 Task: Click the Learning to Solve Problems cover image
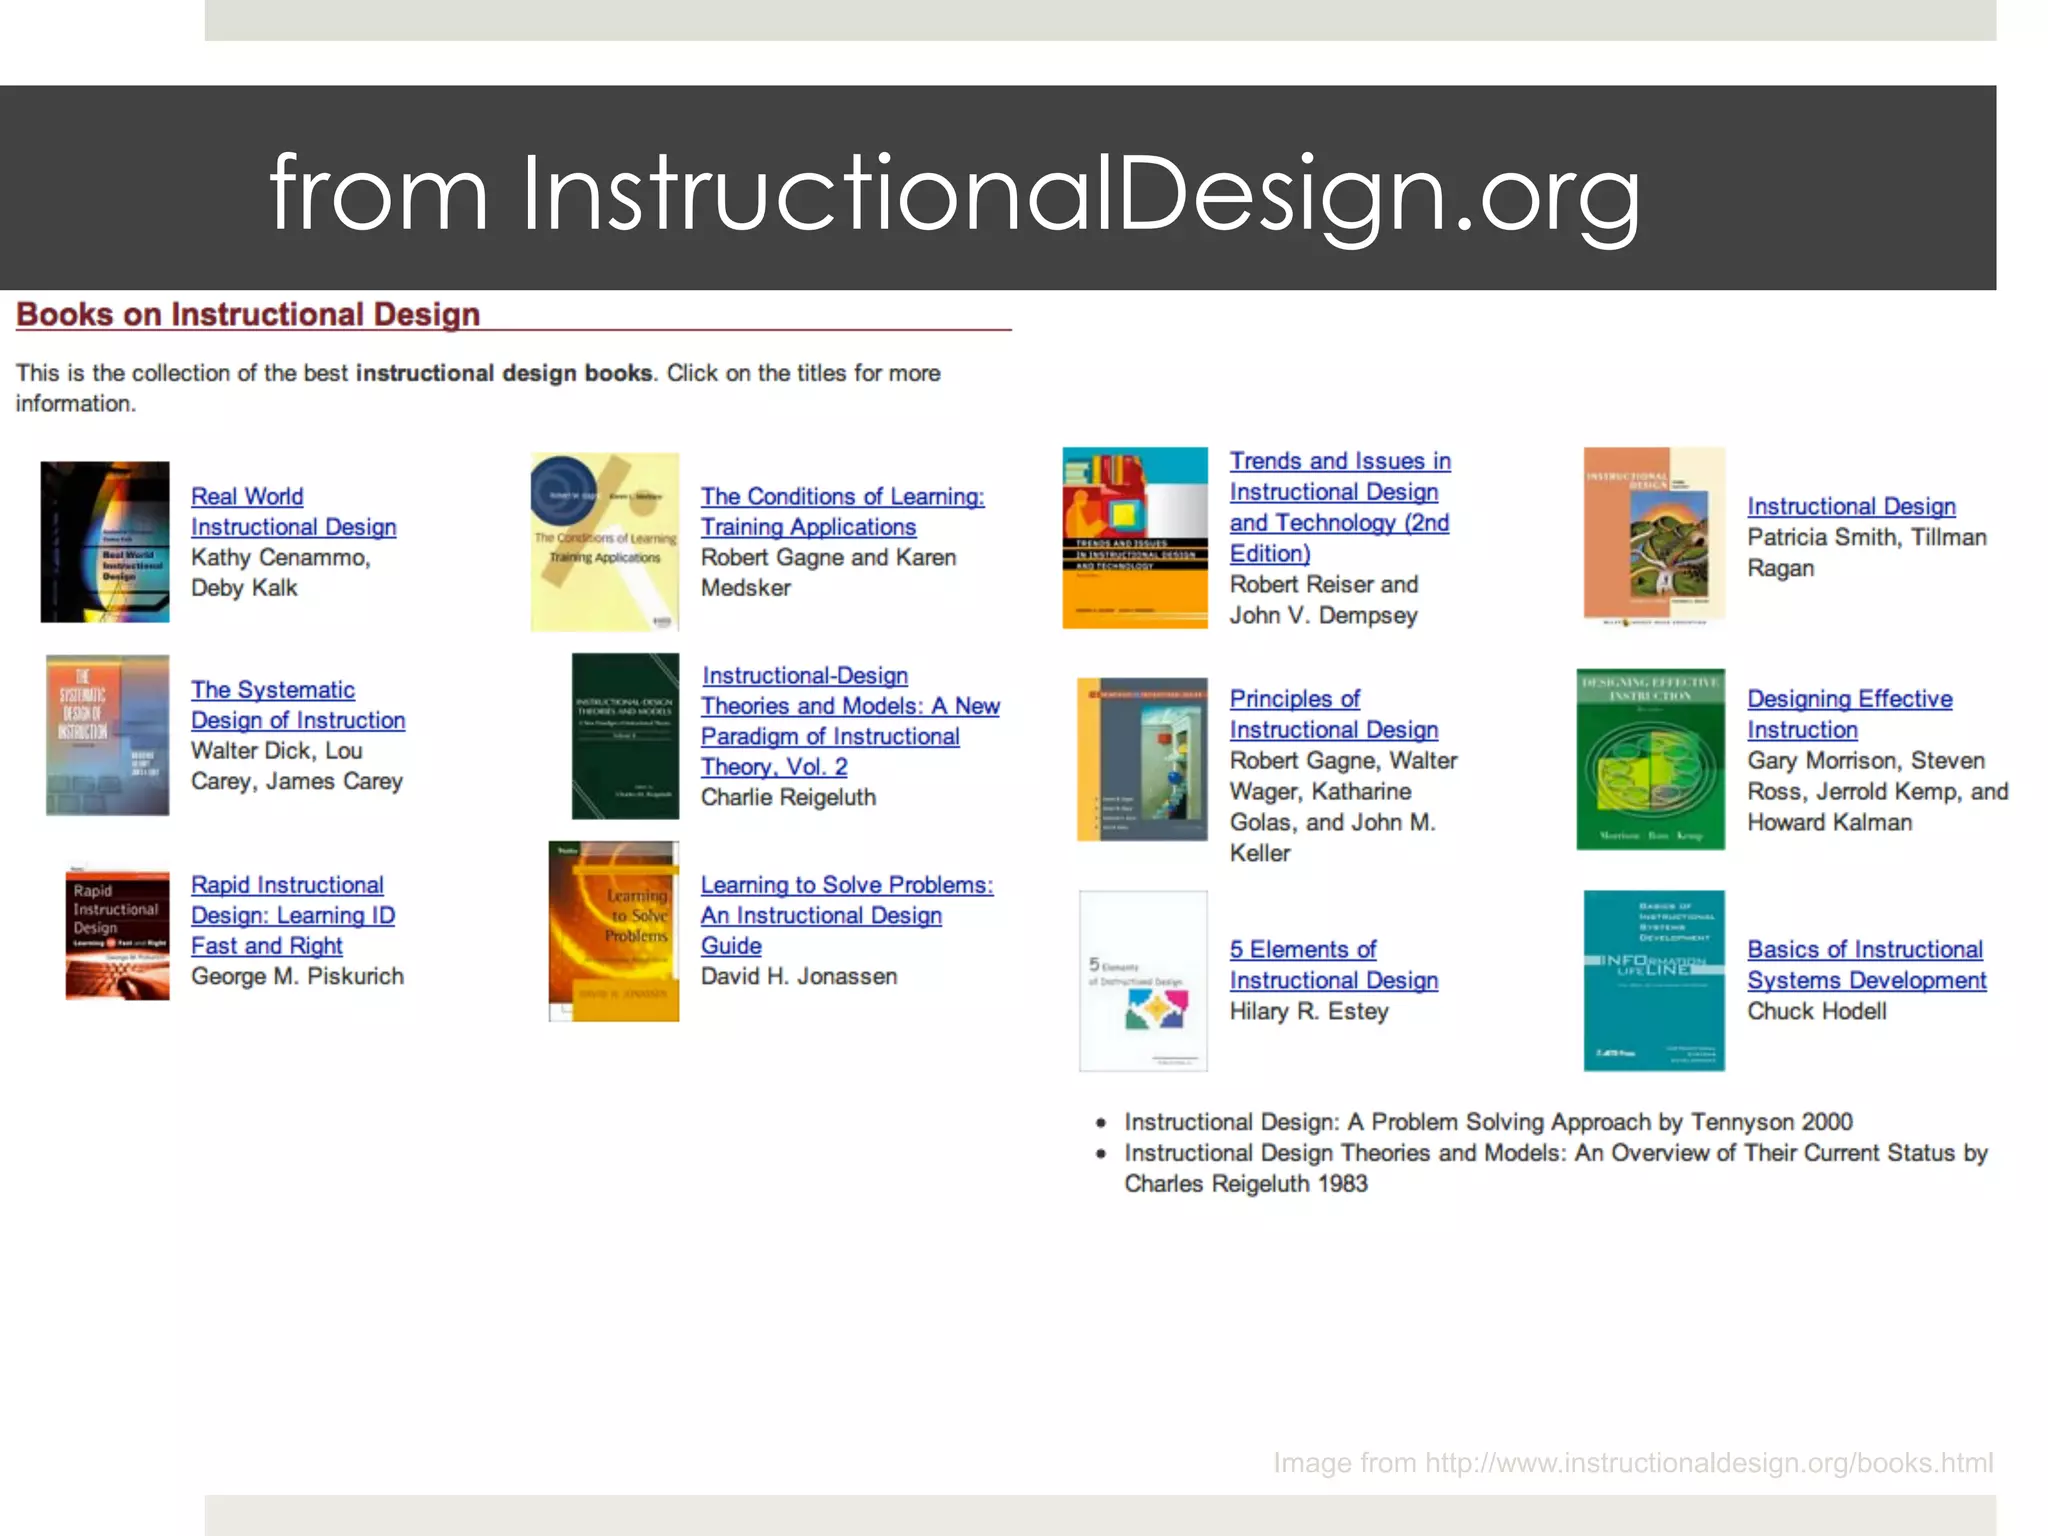[614, 931]
